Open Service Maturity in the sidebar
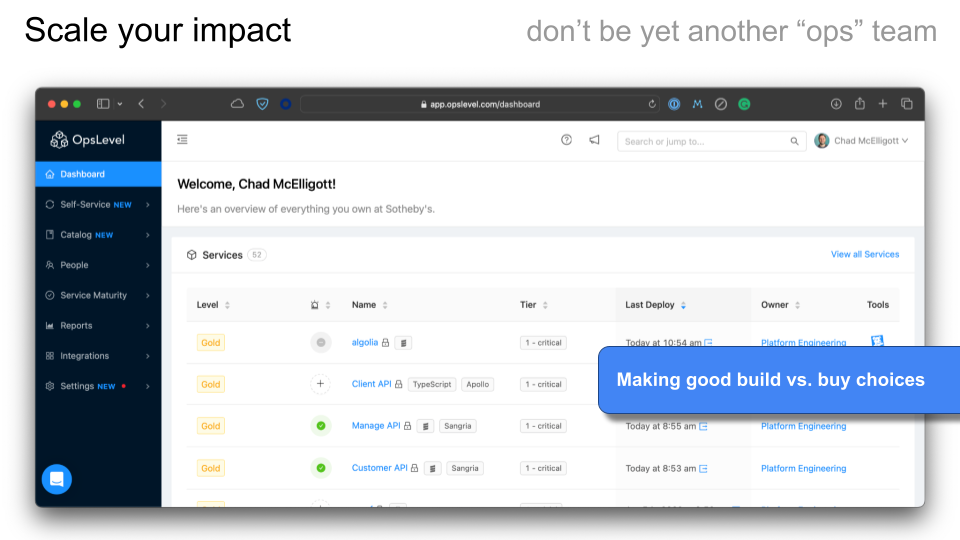960x540 pixels. (x=98, y=295)
